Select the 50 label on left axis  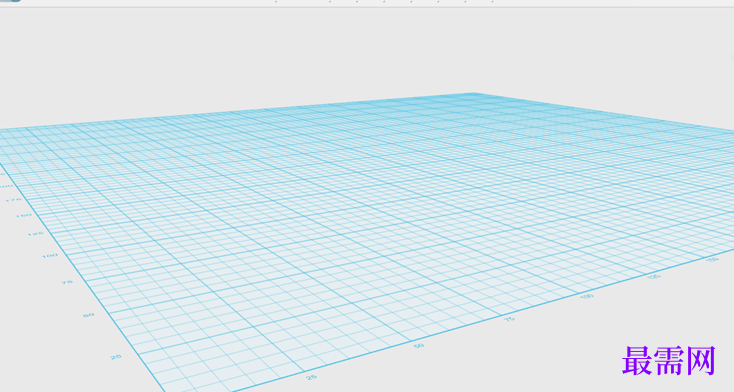point(88,315)
